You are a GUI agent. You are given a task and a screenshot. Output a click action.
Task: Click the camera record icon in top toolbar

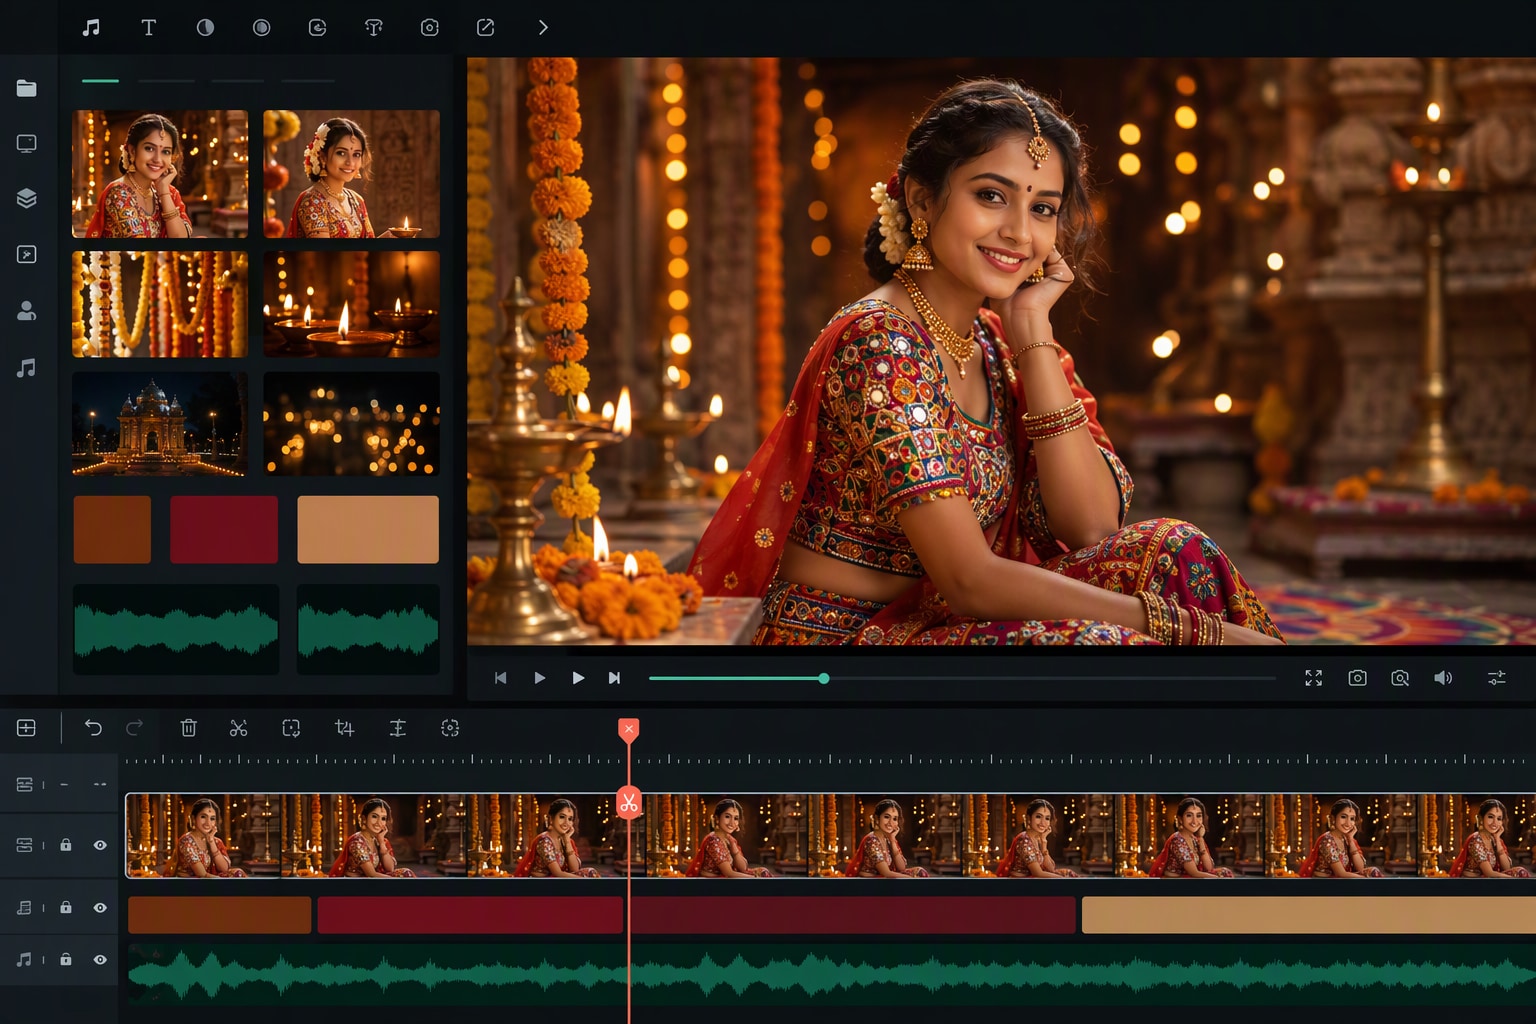(430, 27)
